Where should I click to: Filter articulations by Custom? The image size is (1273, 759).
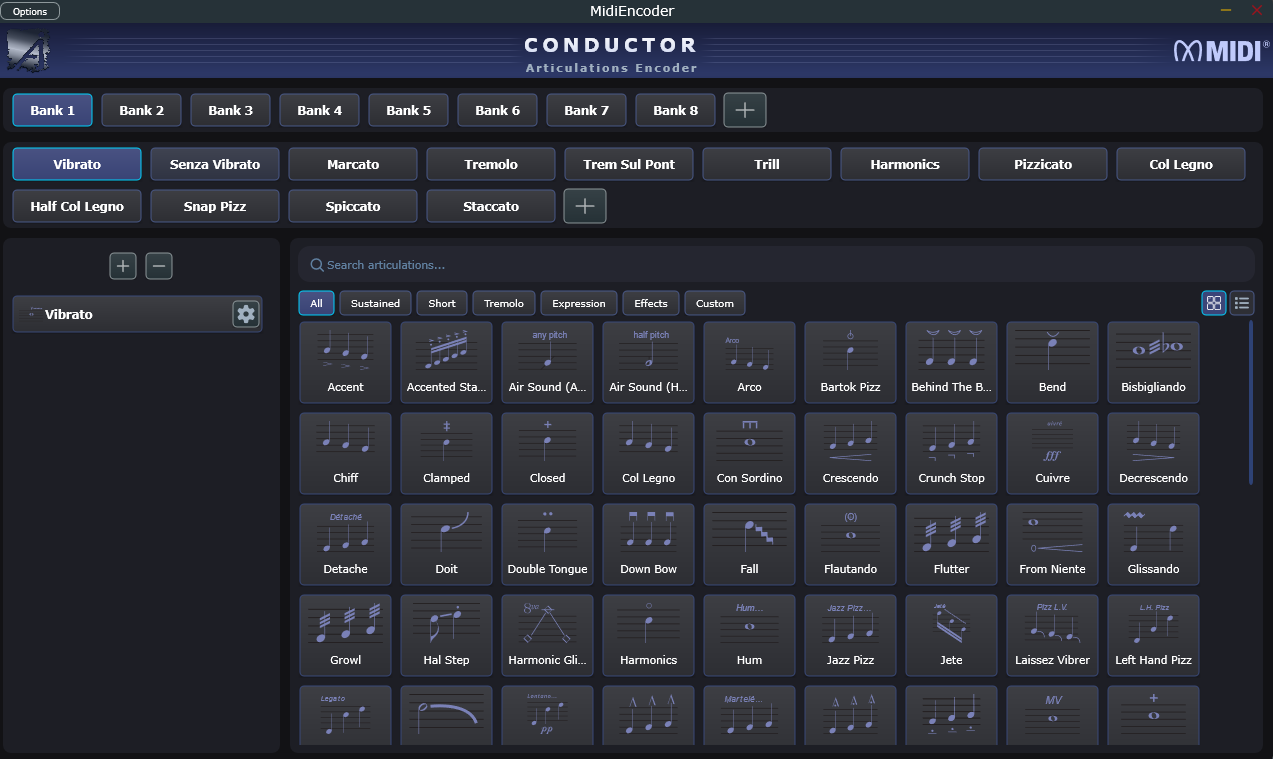coord(715,303)
